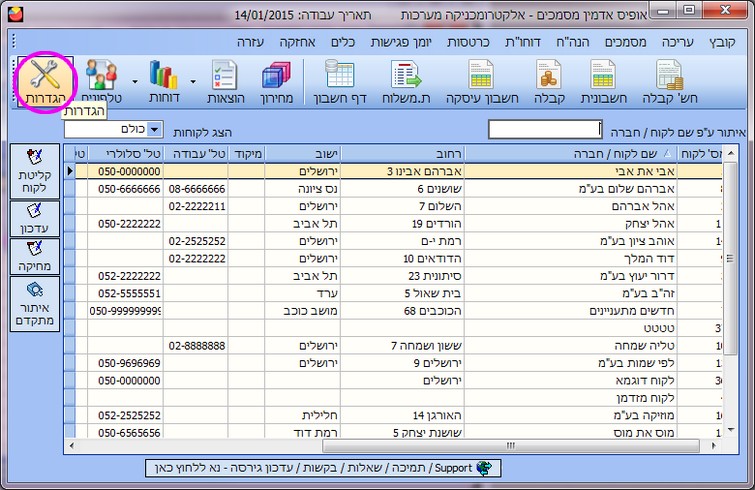The height and width of the screenshot is (490, 755).
Task: Expand the טלפונים button dropdown arrow
Action: click(x=134, y=82)
